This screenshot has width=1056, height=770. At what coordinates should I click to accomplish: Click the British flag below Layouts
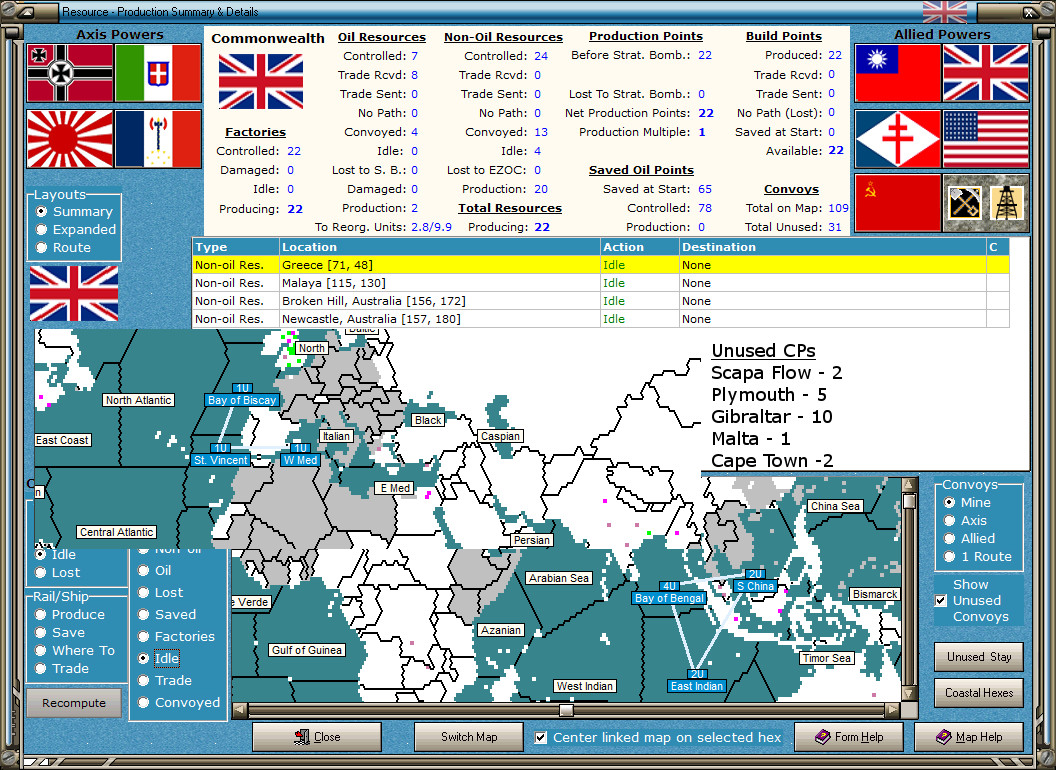pos(74,293)
